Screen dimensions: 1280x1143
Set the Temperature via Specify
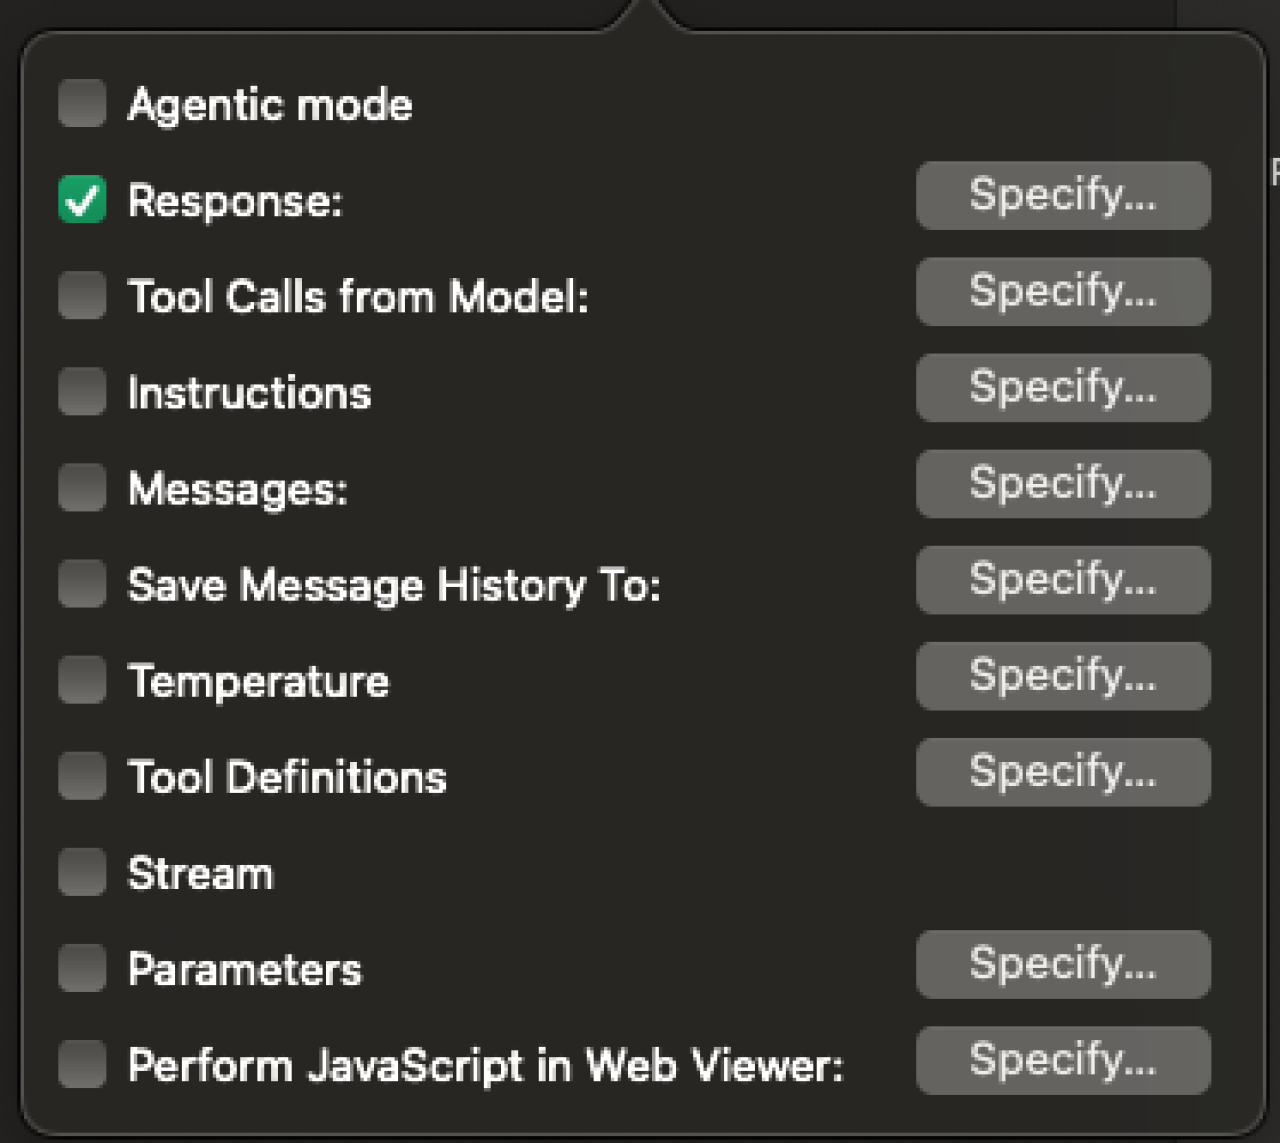click(1062, 676)
